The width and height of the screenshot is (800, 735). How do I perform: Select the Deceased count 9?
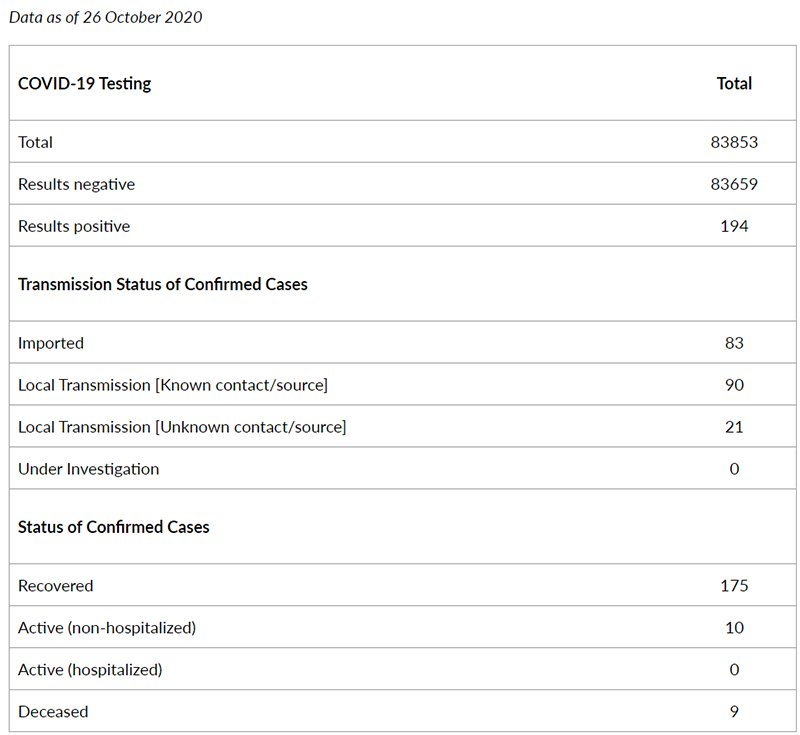[734, 712]
